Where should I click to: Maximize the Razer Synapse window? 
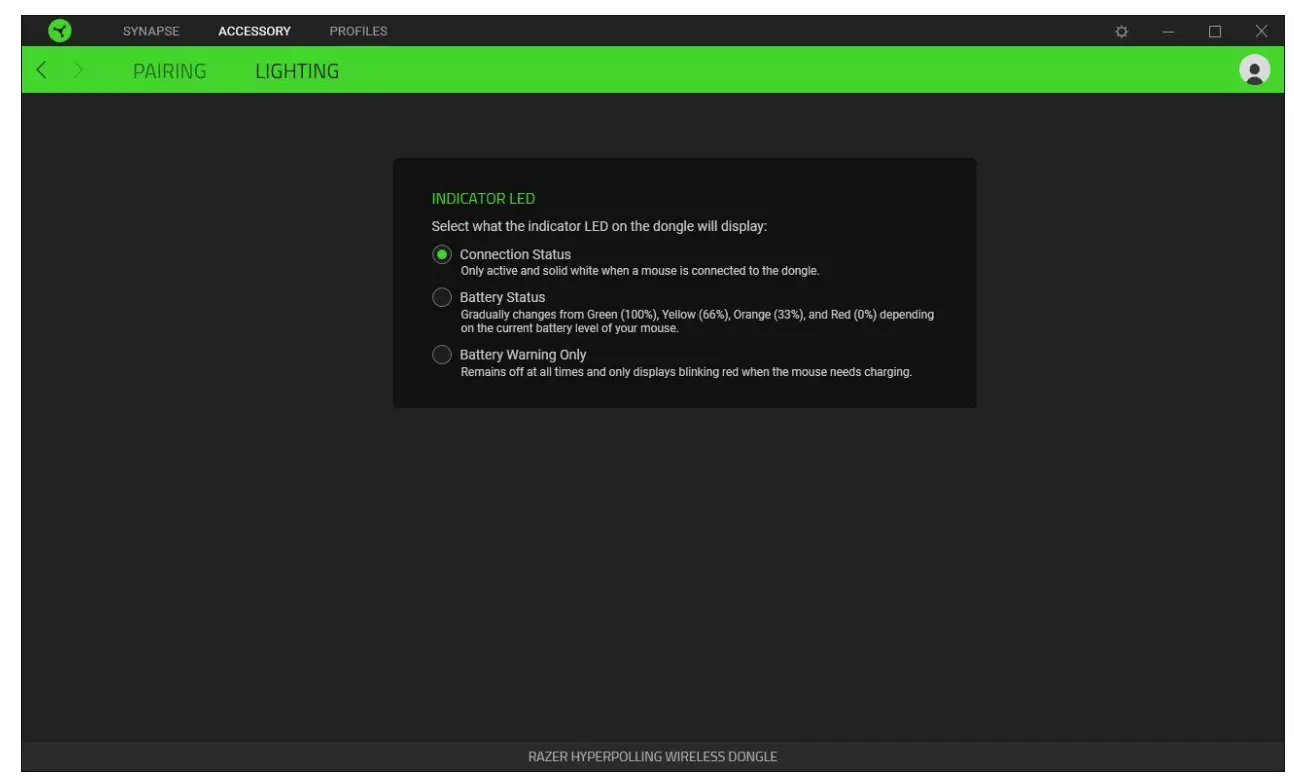tap(1215, 32)
